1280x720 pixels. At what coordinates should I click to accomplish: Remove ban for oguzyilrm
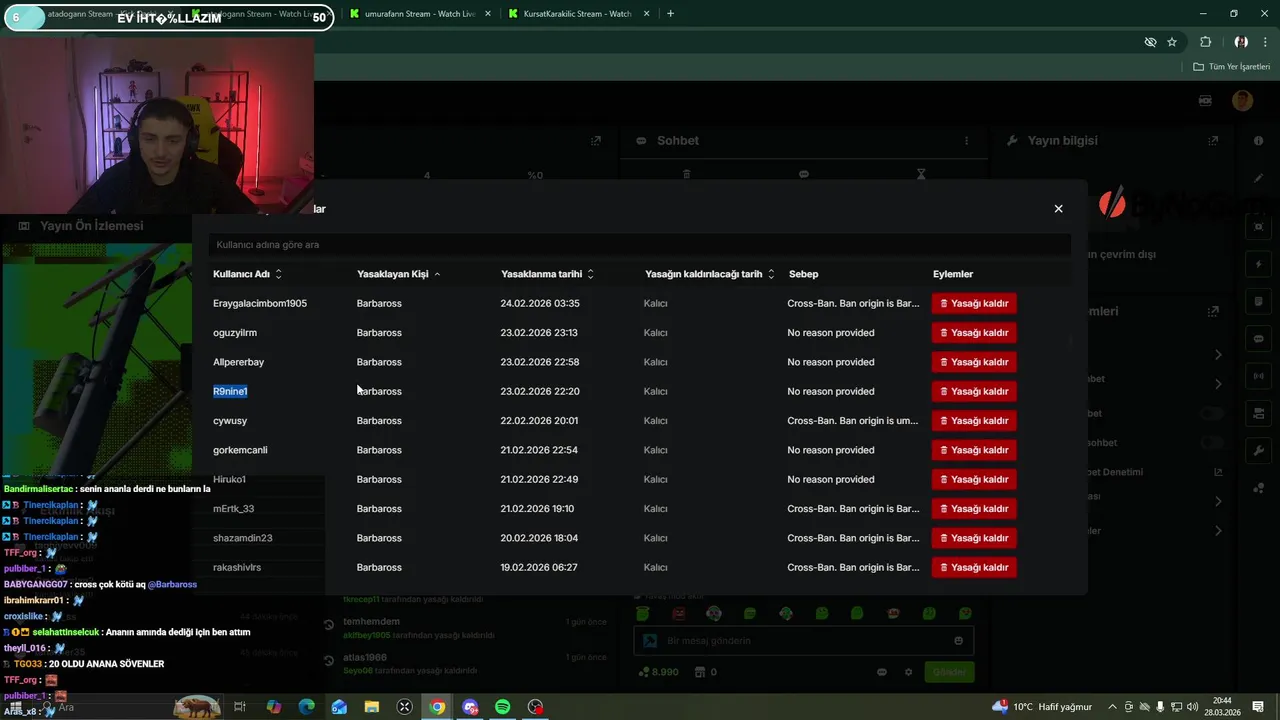[974, 332]
